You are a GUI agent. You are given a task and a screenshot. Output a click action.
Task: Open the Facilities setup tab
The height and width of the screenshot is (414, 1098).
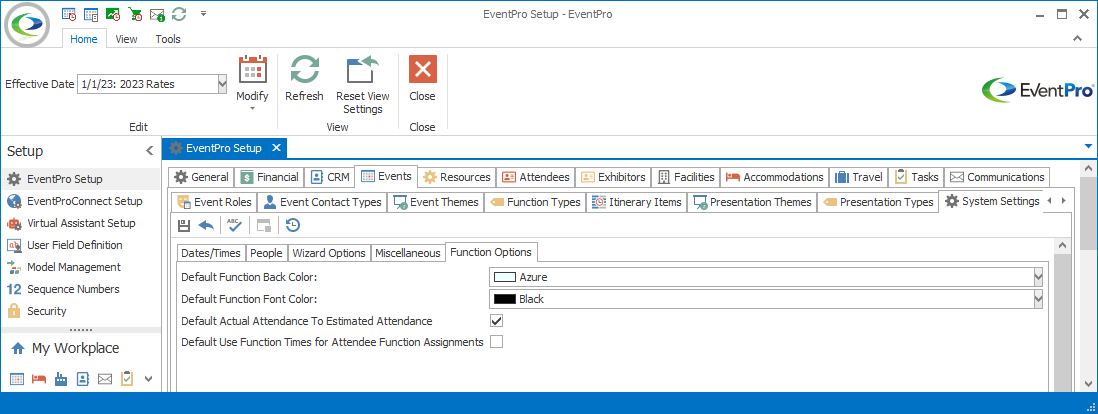686,177
